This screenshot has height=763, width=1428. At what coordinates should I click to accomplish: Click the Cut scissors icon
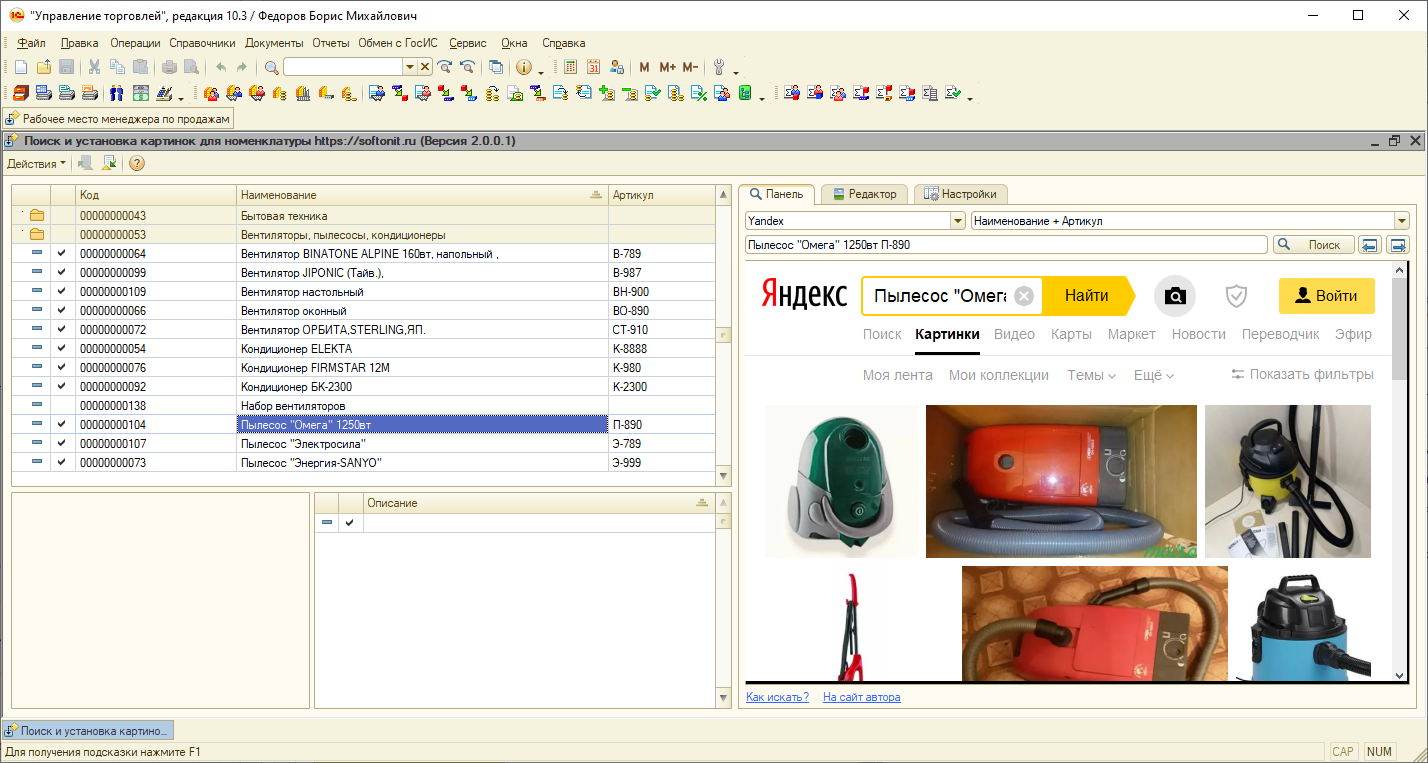[x=95, y=67]
